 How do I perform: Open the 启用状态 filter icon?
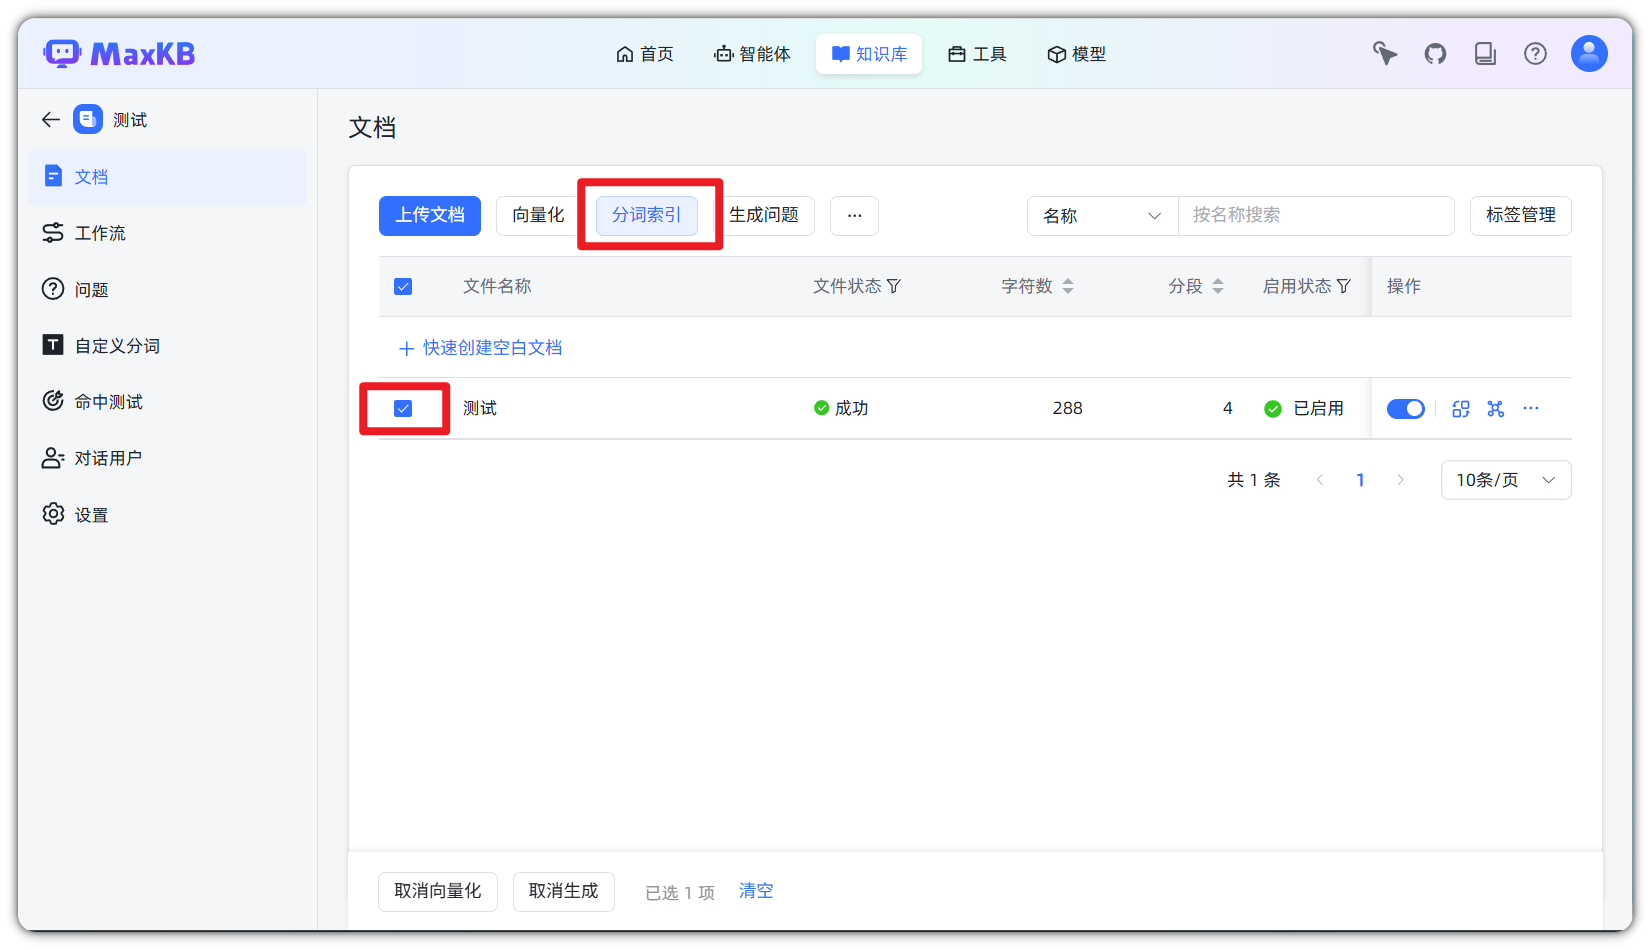pyautogui.click(x=1344, y=286)
